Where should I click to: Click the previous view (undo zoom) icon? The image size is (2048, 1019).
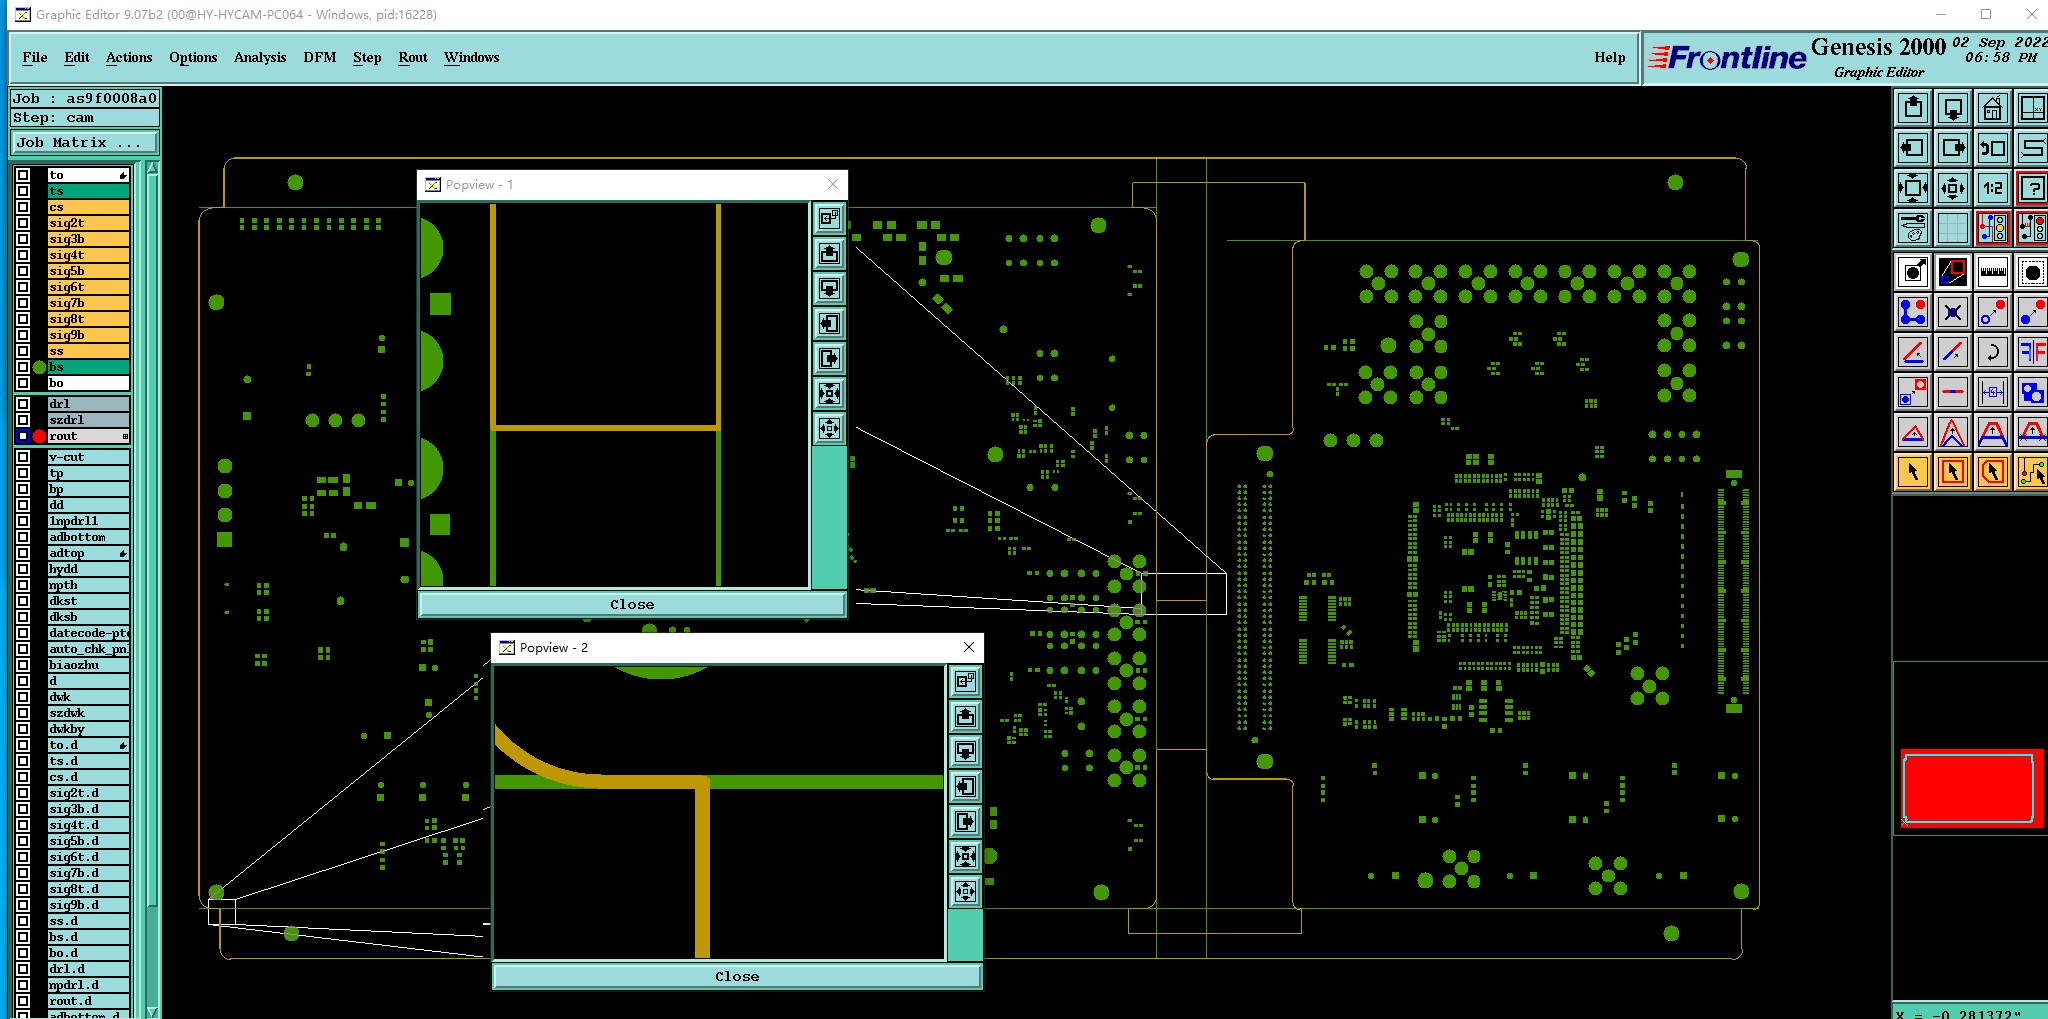coord(1992,148)
